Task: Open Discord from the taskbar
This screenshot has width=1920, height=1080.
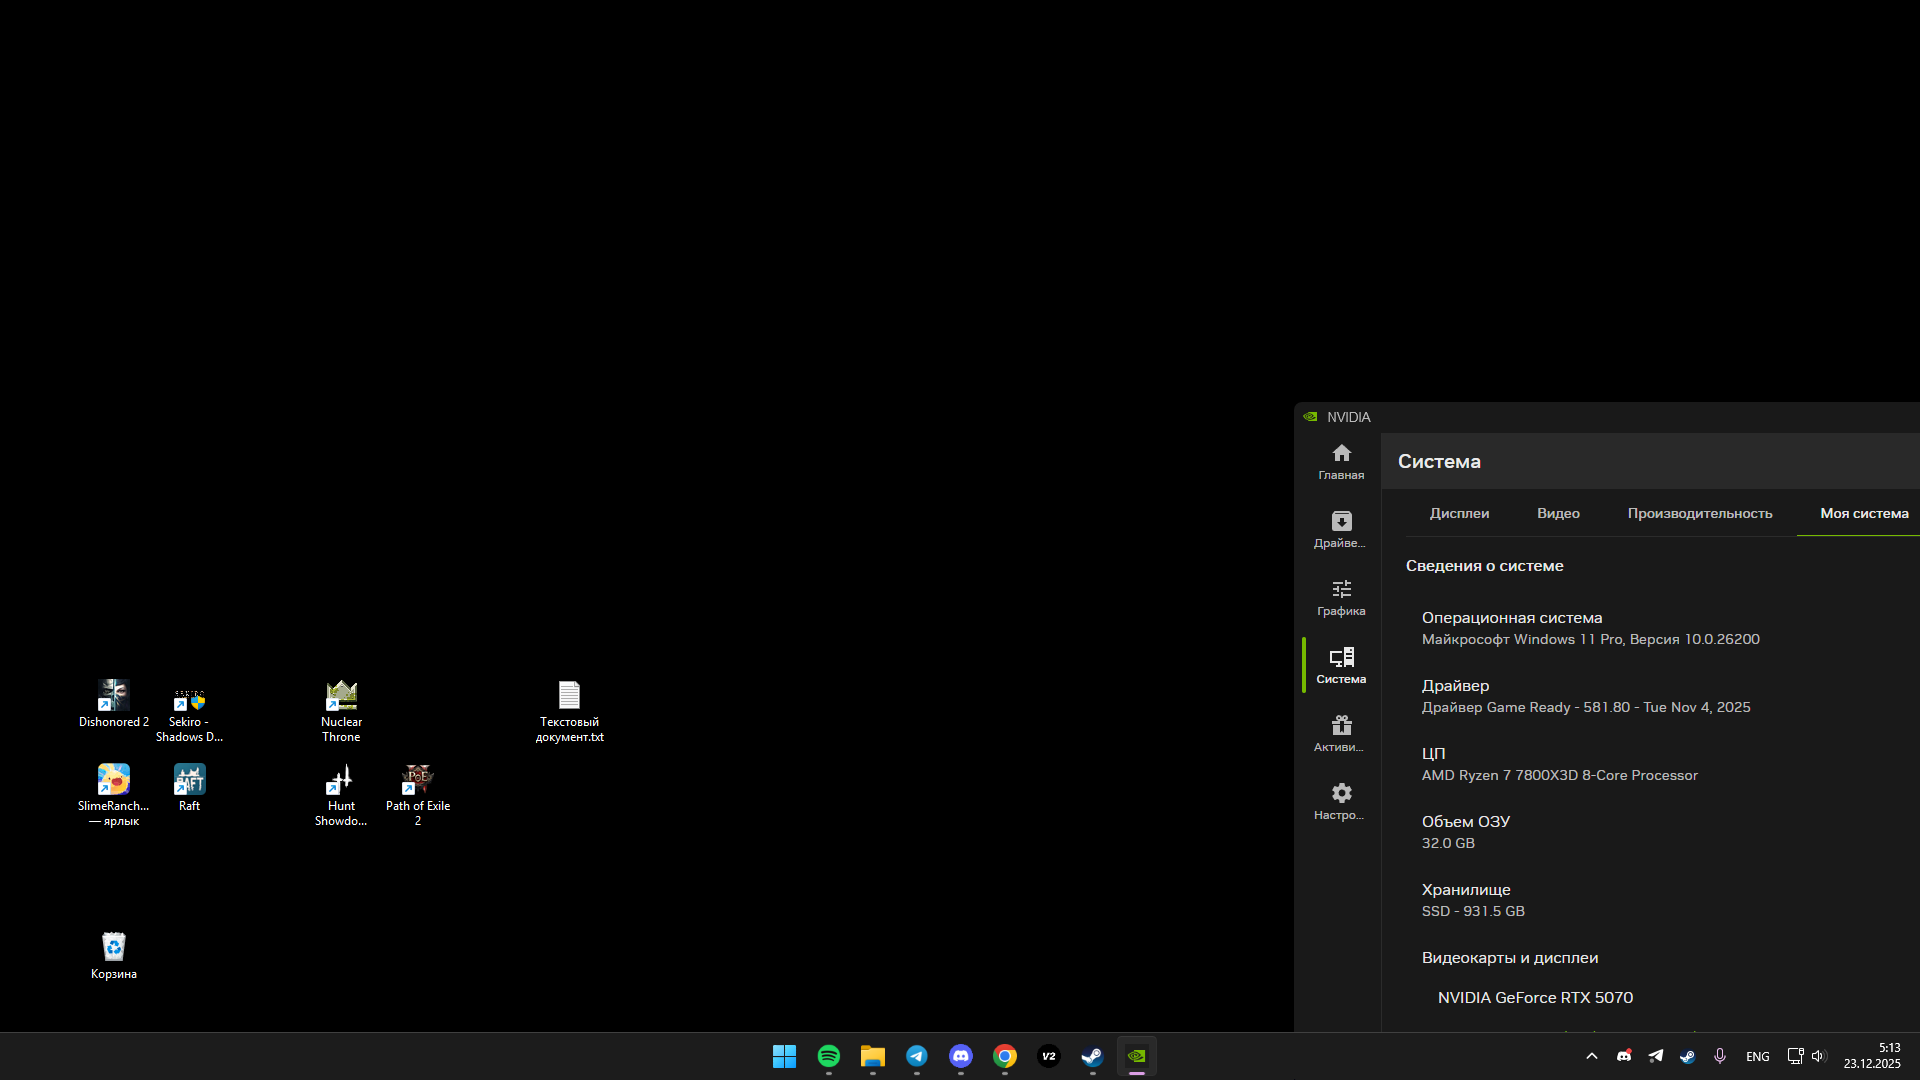Action: pyautogui.click(x=960, y=1056)
